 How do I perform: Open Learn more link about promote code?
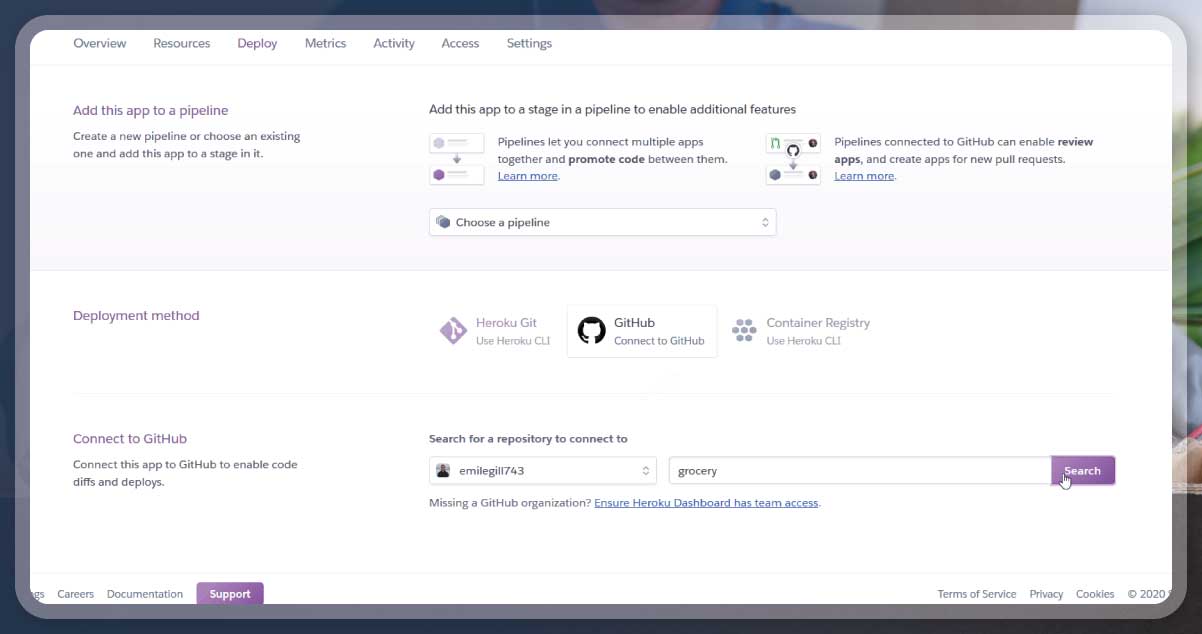[x=528, y=176]
